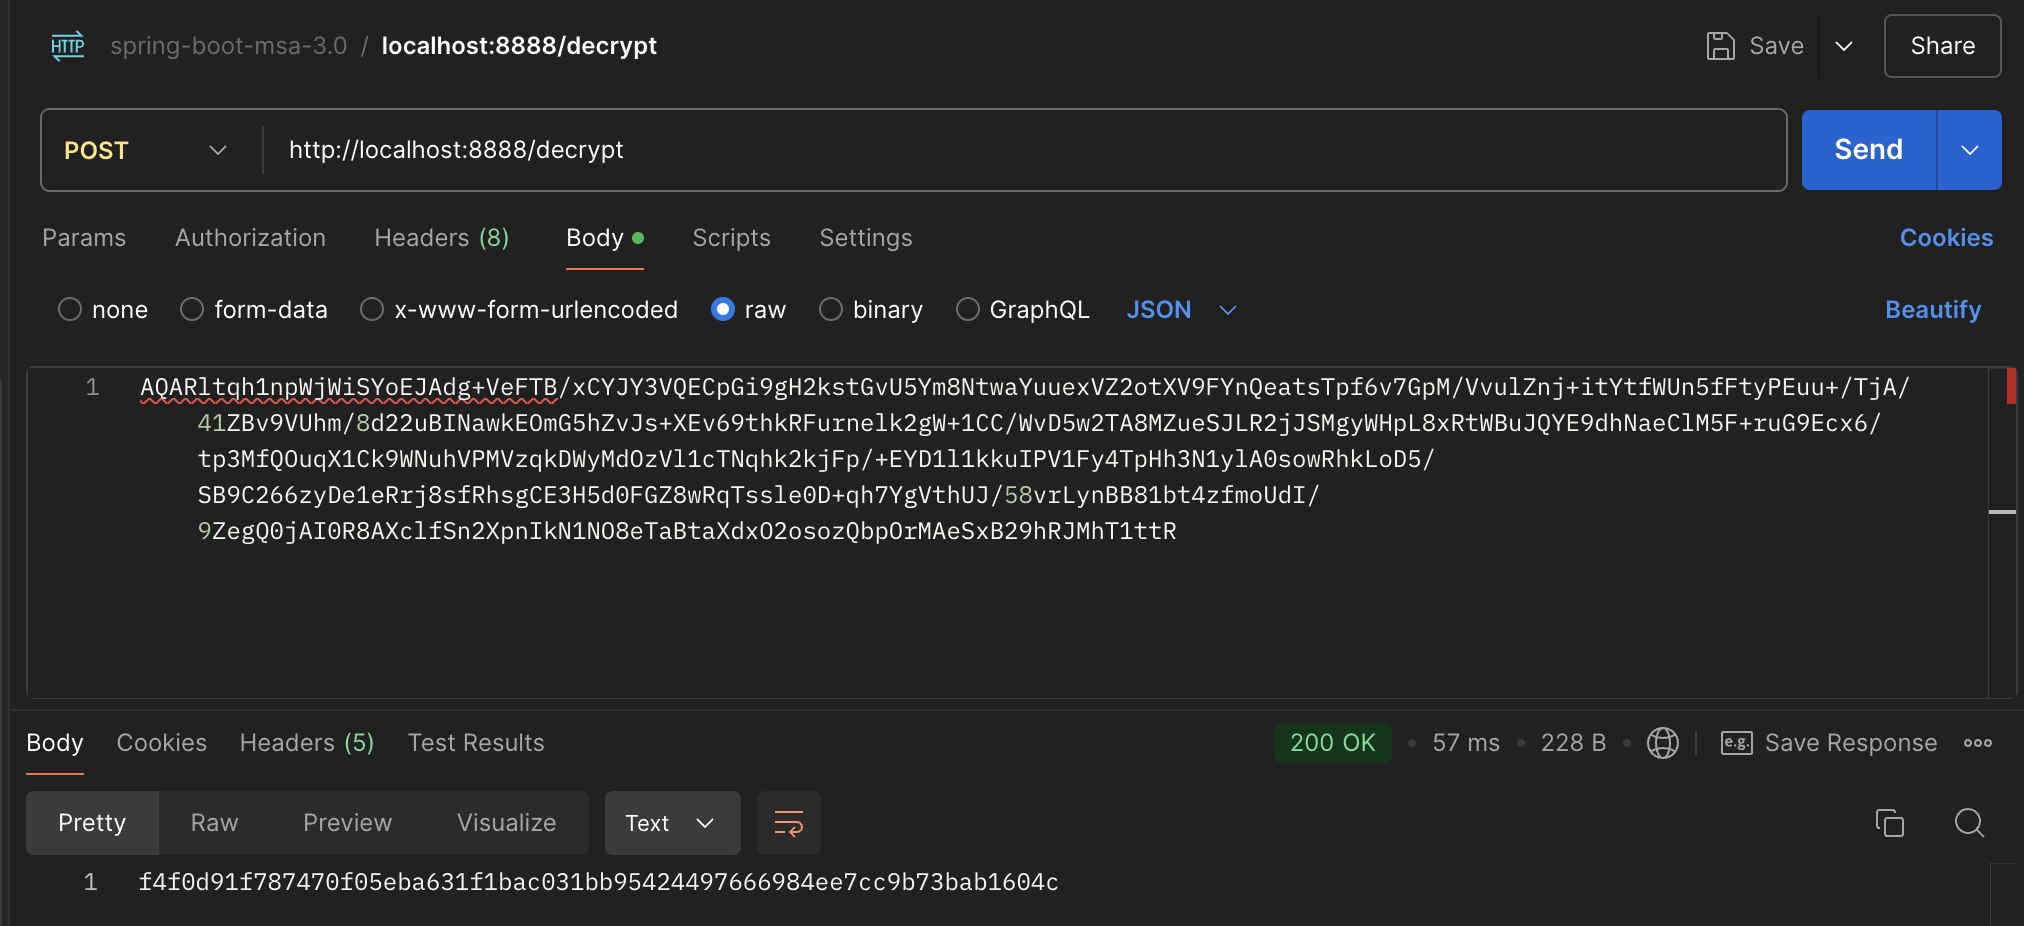Screen dimensions: 2024x926
Task: Click the Save button label
Action: pyautogui.click(x=1776, y=46)
